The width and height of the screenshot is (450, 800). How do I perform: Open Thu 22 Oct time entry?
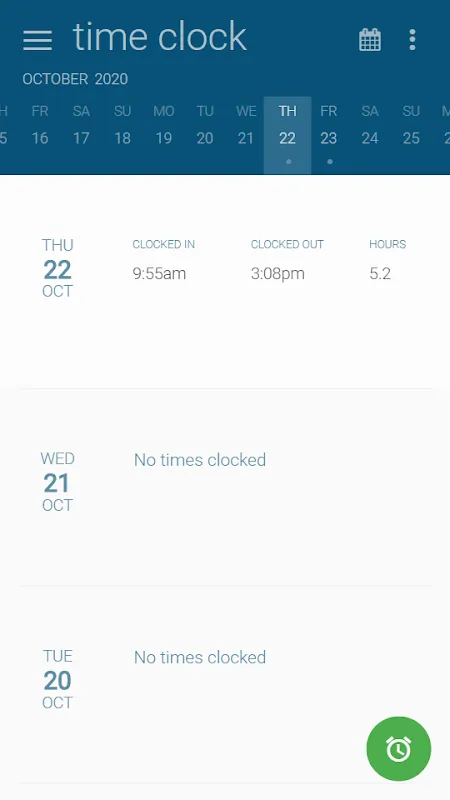pyautogui.click(x=225, y=282)
